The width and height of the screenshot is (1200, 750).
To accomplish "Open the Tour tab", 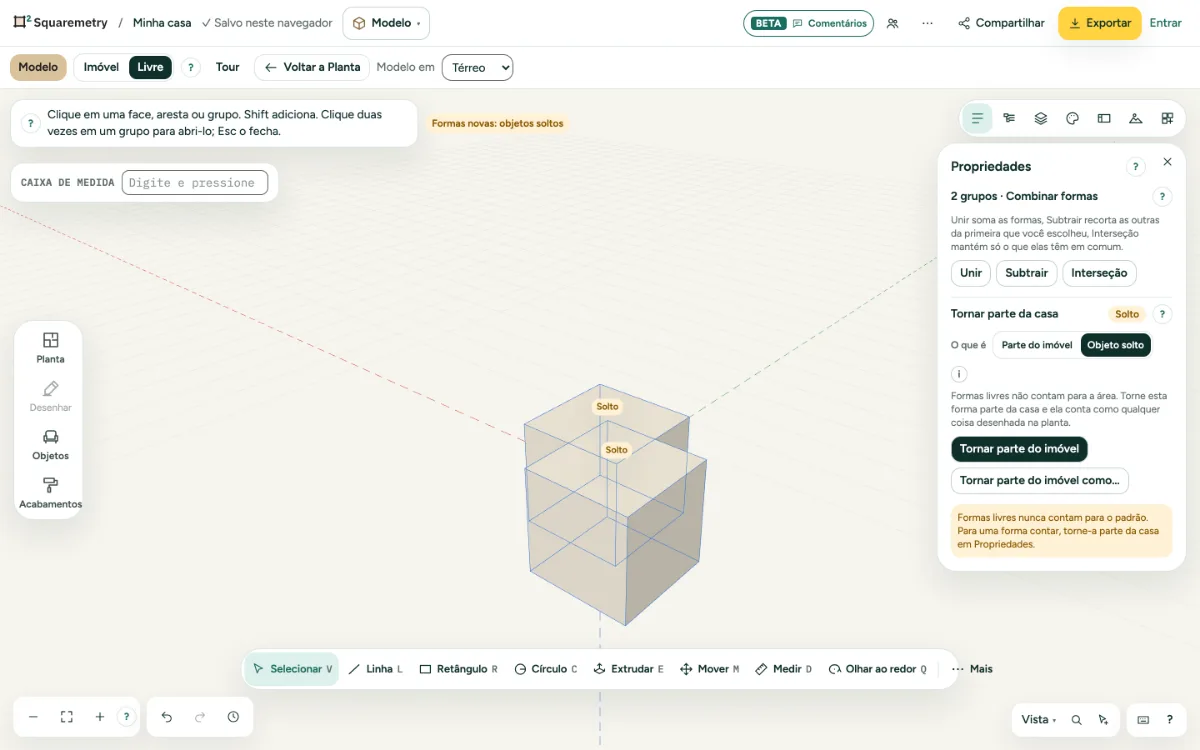I will click(x=228, y=67).
